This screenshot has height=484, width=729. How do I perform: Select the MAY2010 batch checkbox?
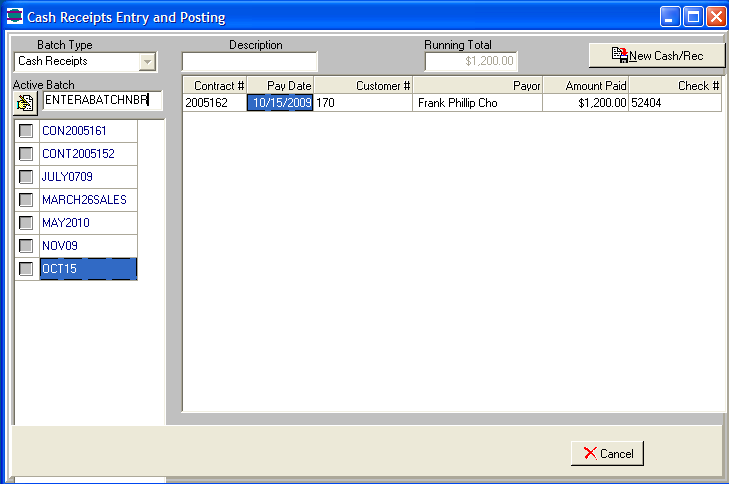point(26,223)
